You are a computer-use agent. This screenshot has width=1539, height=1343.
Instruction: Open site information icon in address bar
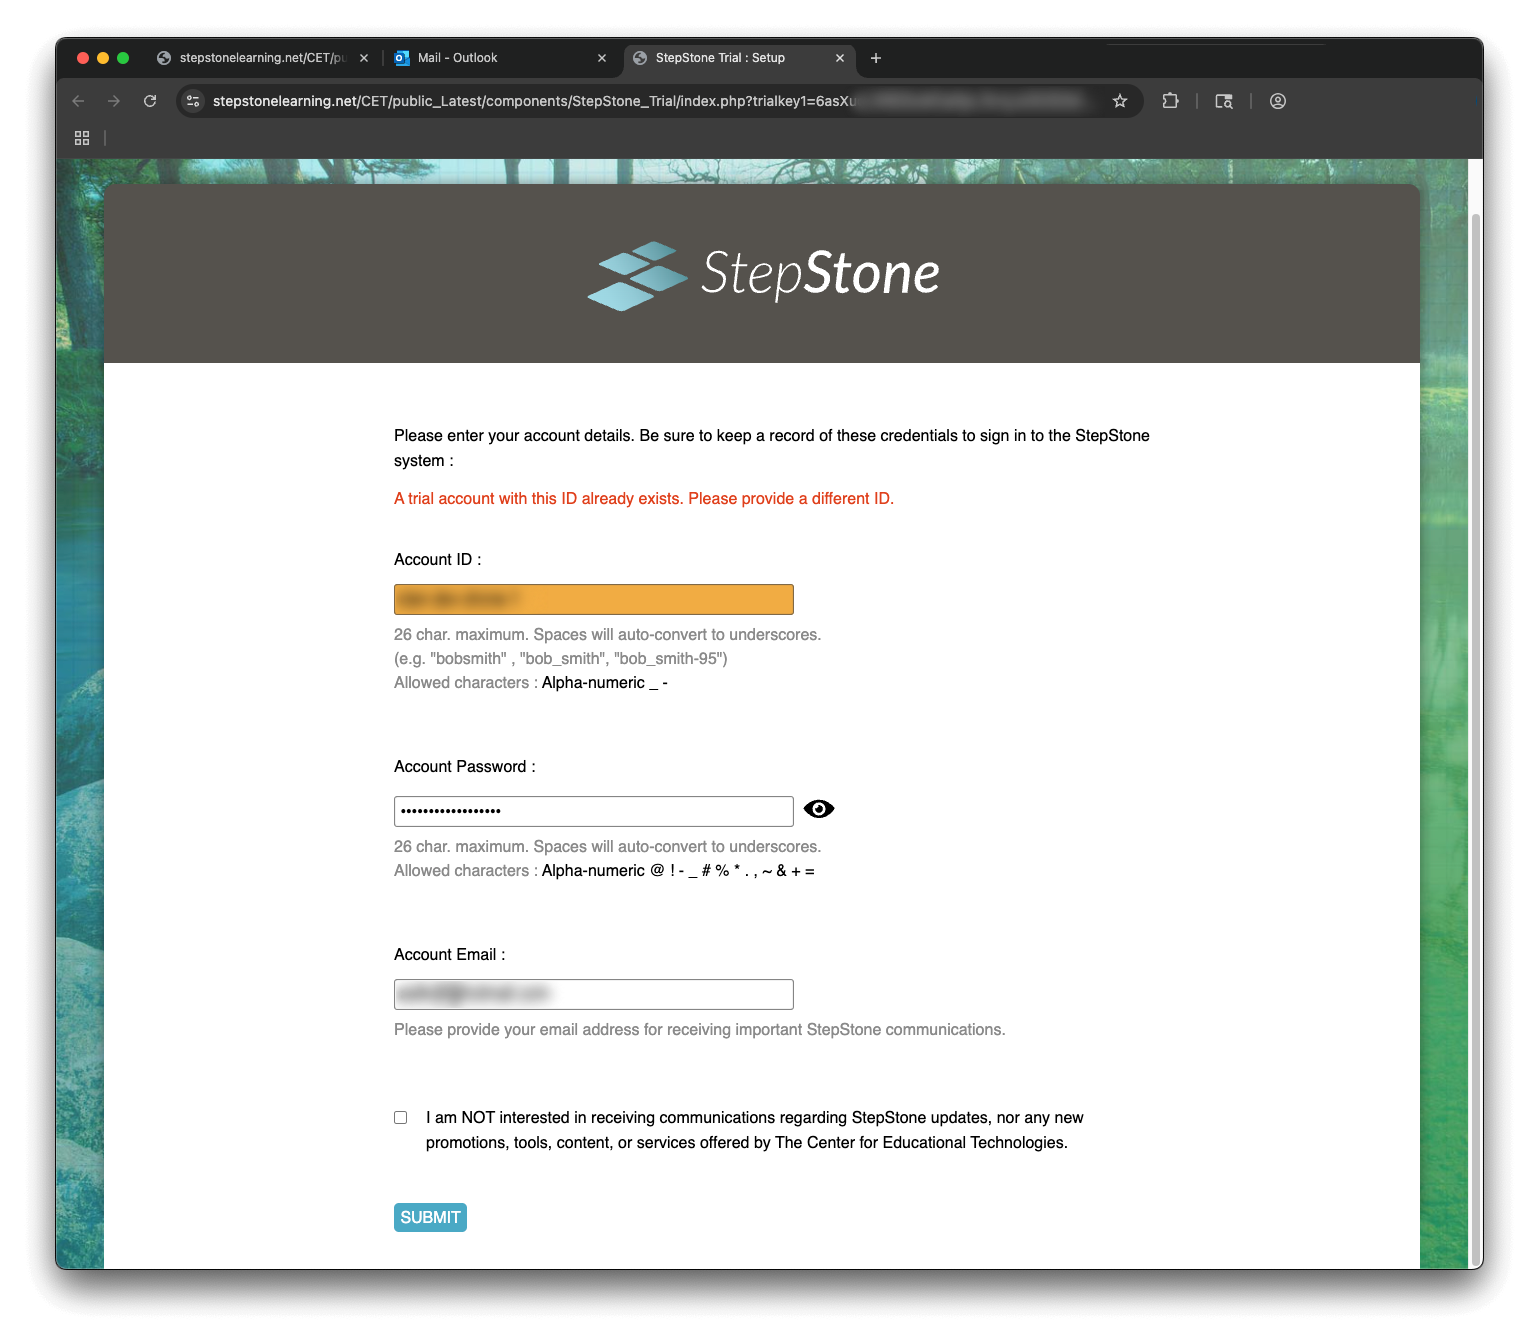click(x=193, y=101)
